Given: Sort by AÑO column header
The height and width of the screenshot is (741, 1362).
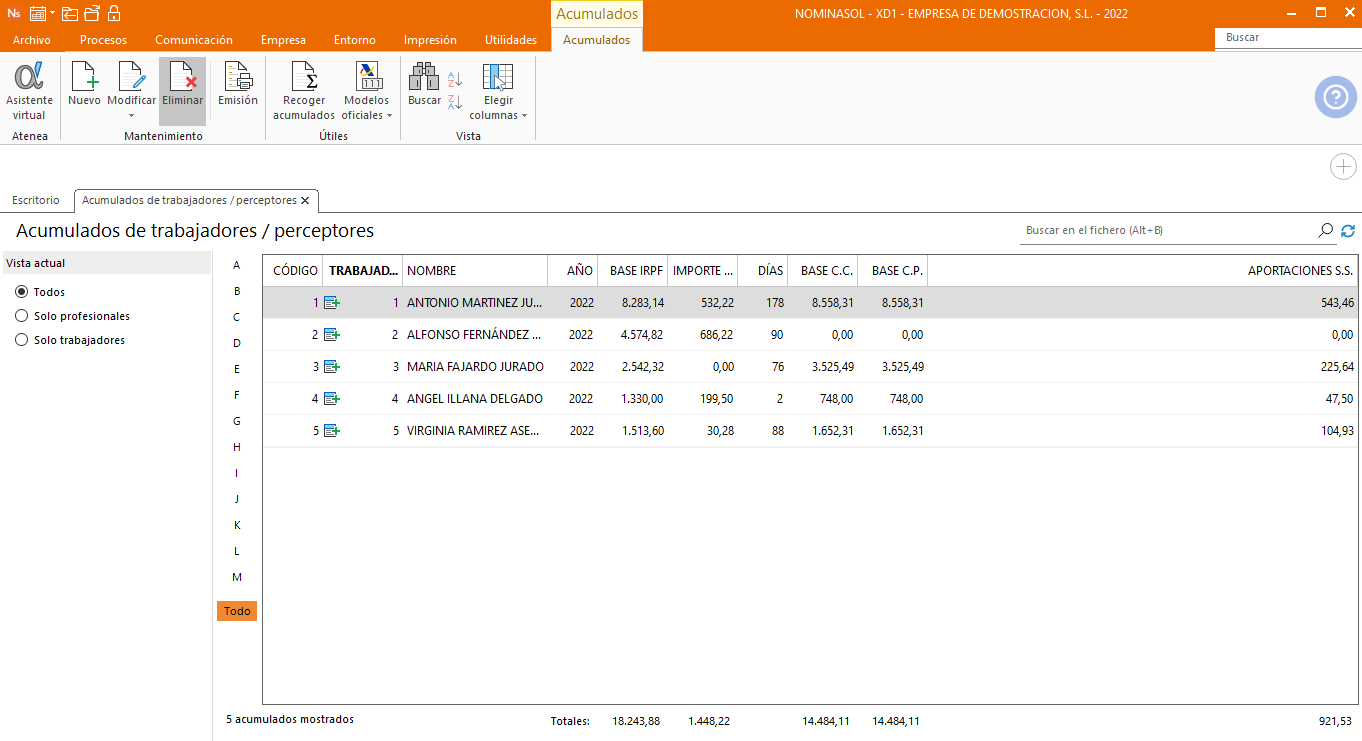Looking at the screenshot, I should click(x=573, y=271).
